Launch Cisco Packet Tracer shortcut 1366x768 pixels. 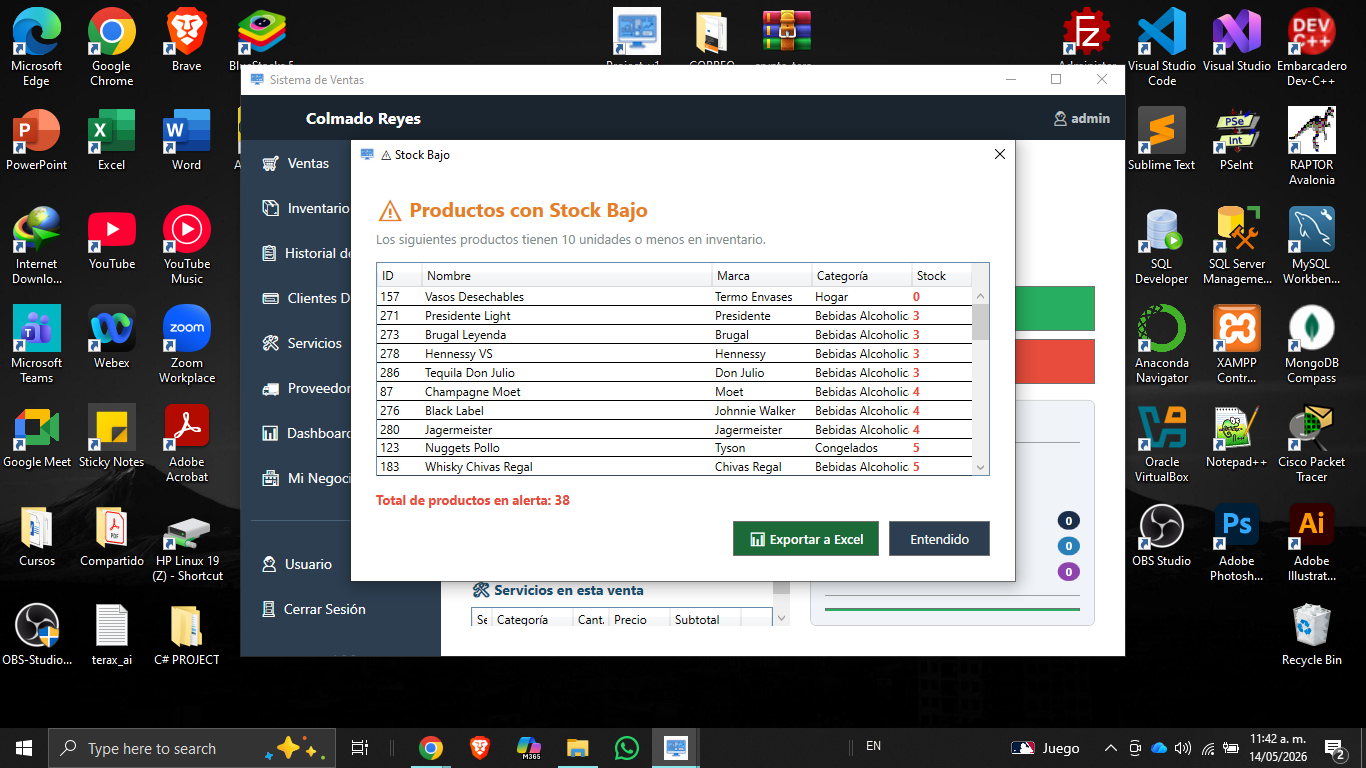pos(1312,443)
